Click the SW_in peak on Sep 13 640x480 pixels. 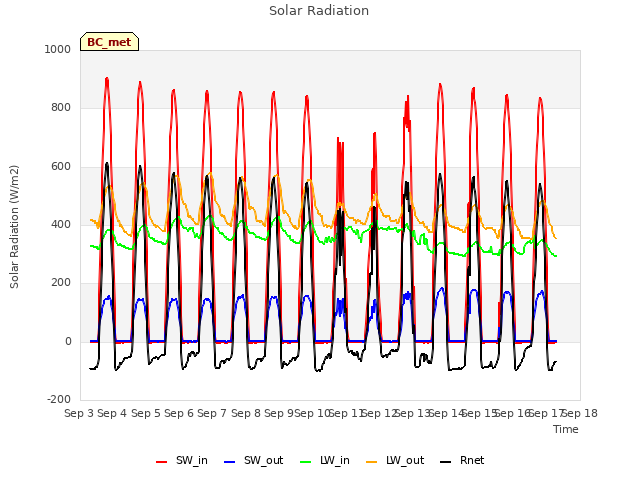click(440, 85)
